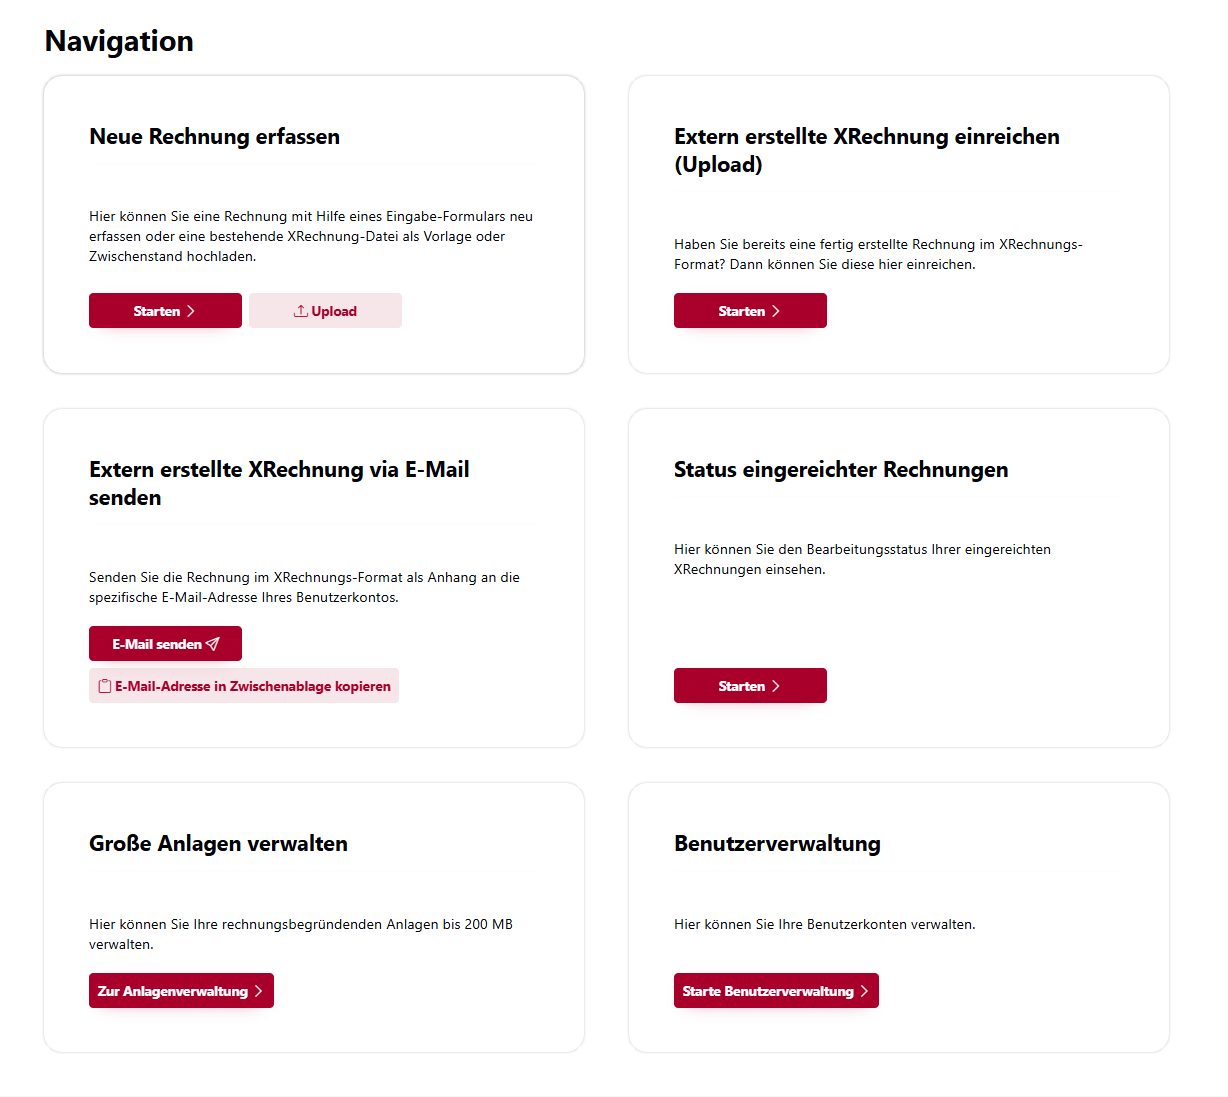This screenshot has width=1228, height=1097.
Task: Send the XRechnung via E-Mail senden
Action: click(x=165, y=644)
